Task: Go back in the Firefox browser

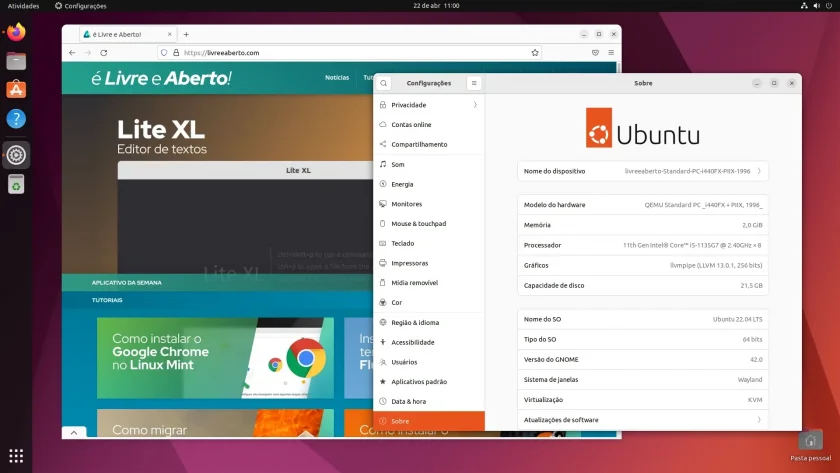Action: click(72, 52)
